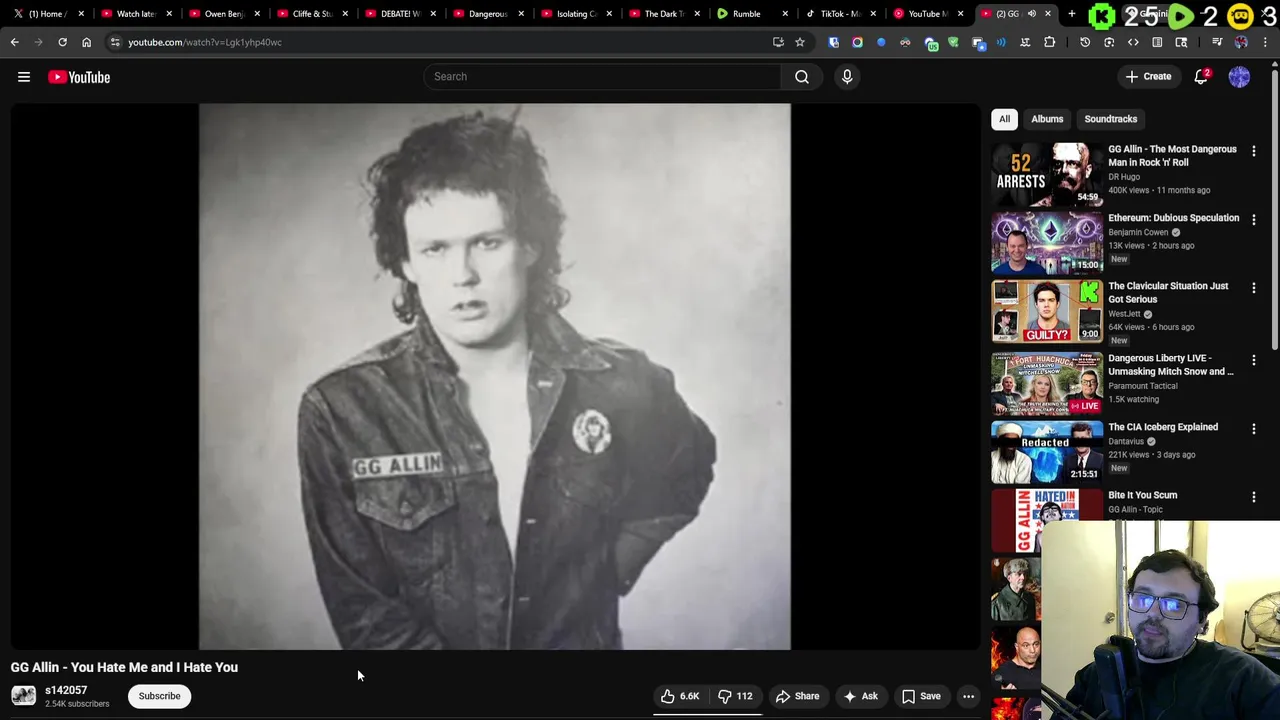Viewport: 1280px width, 720px height.
Task: Click the page vertical scrollbar
Action: 1275,210
